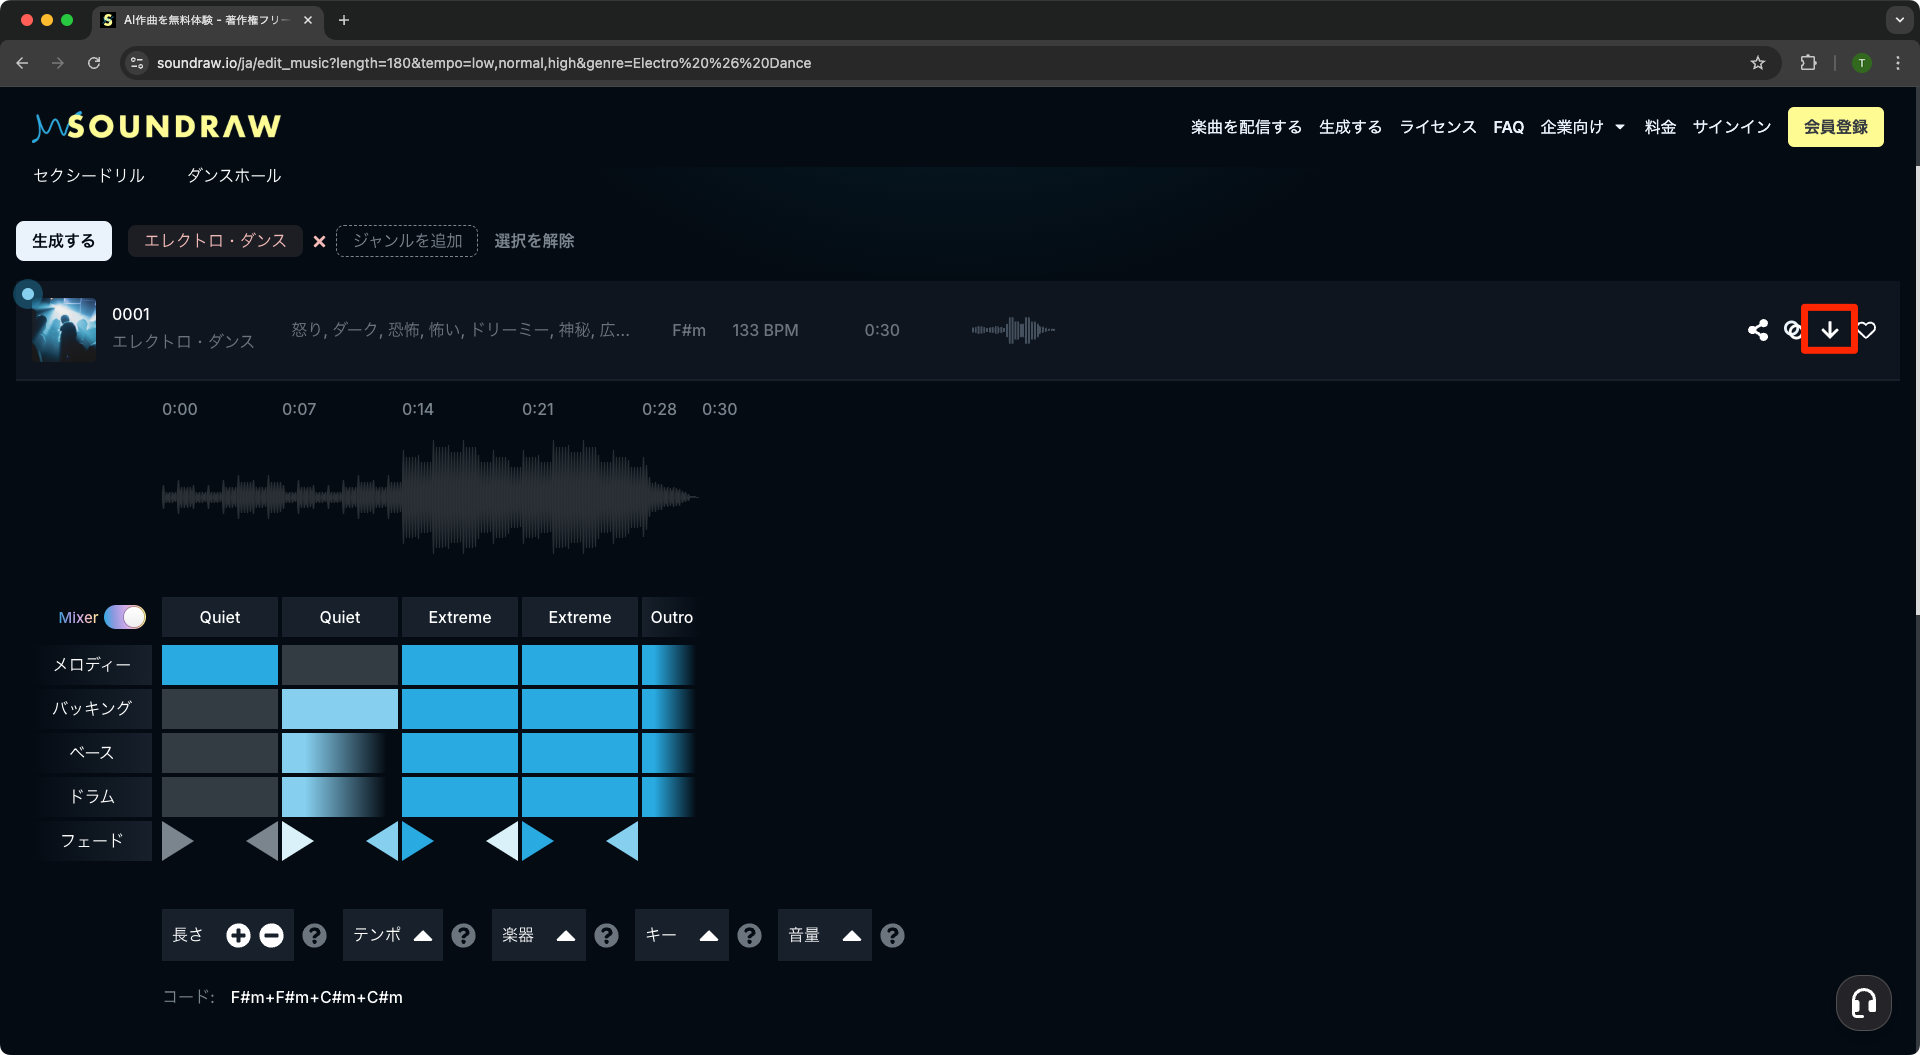Click サインイン to sign in
The width and height of the screenshot is (1920, 1055).
[x=1731, y=127]
